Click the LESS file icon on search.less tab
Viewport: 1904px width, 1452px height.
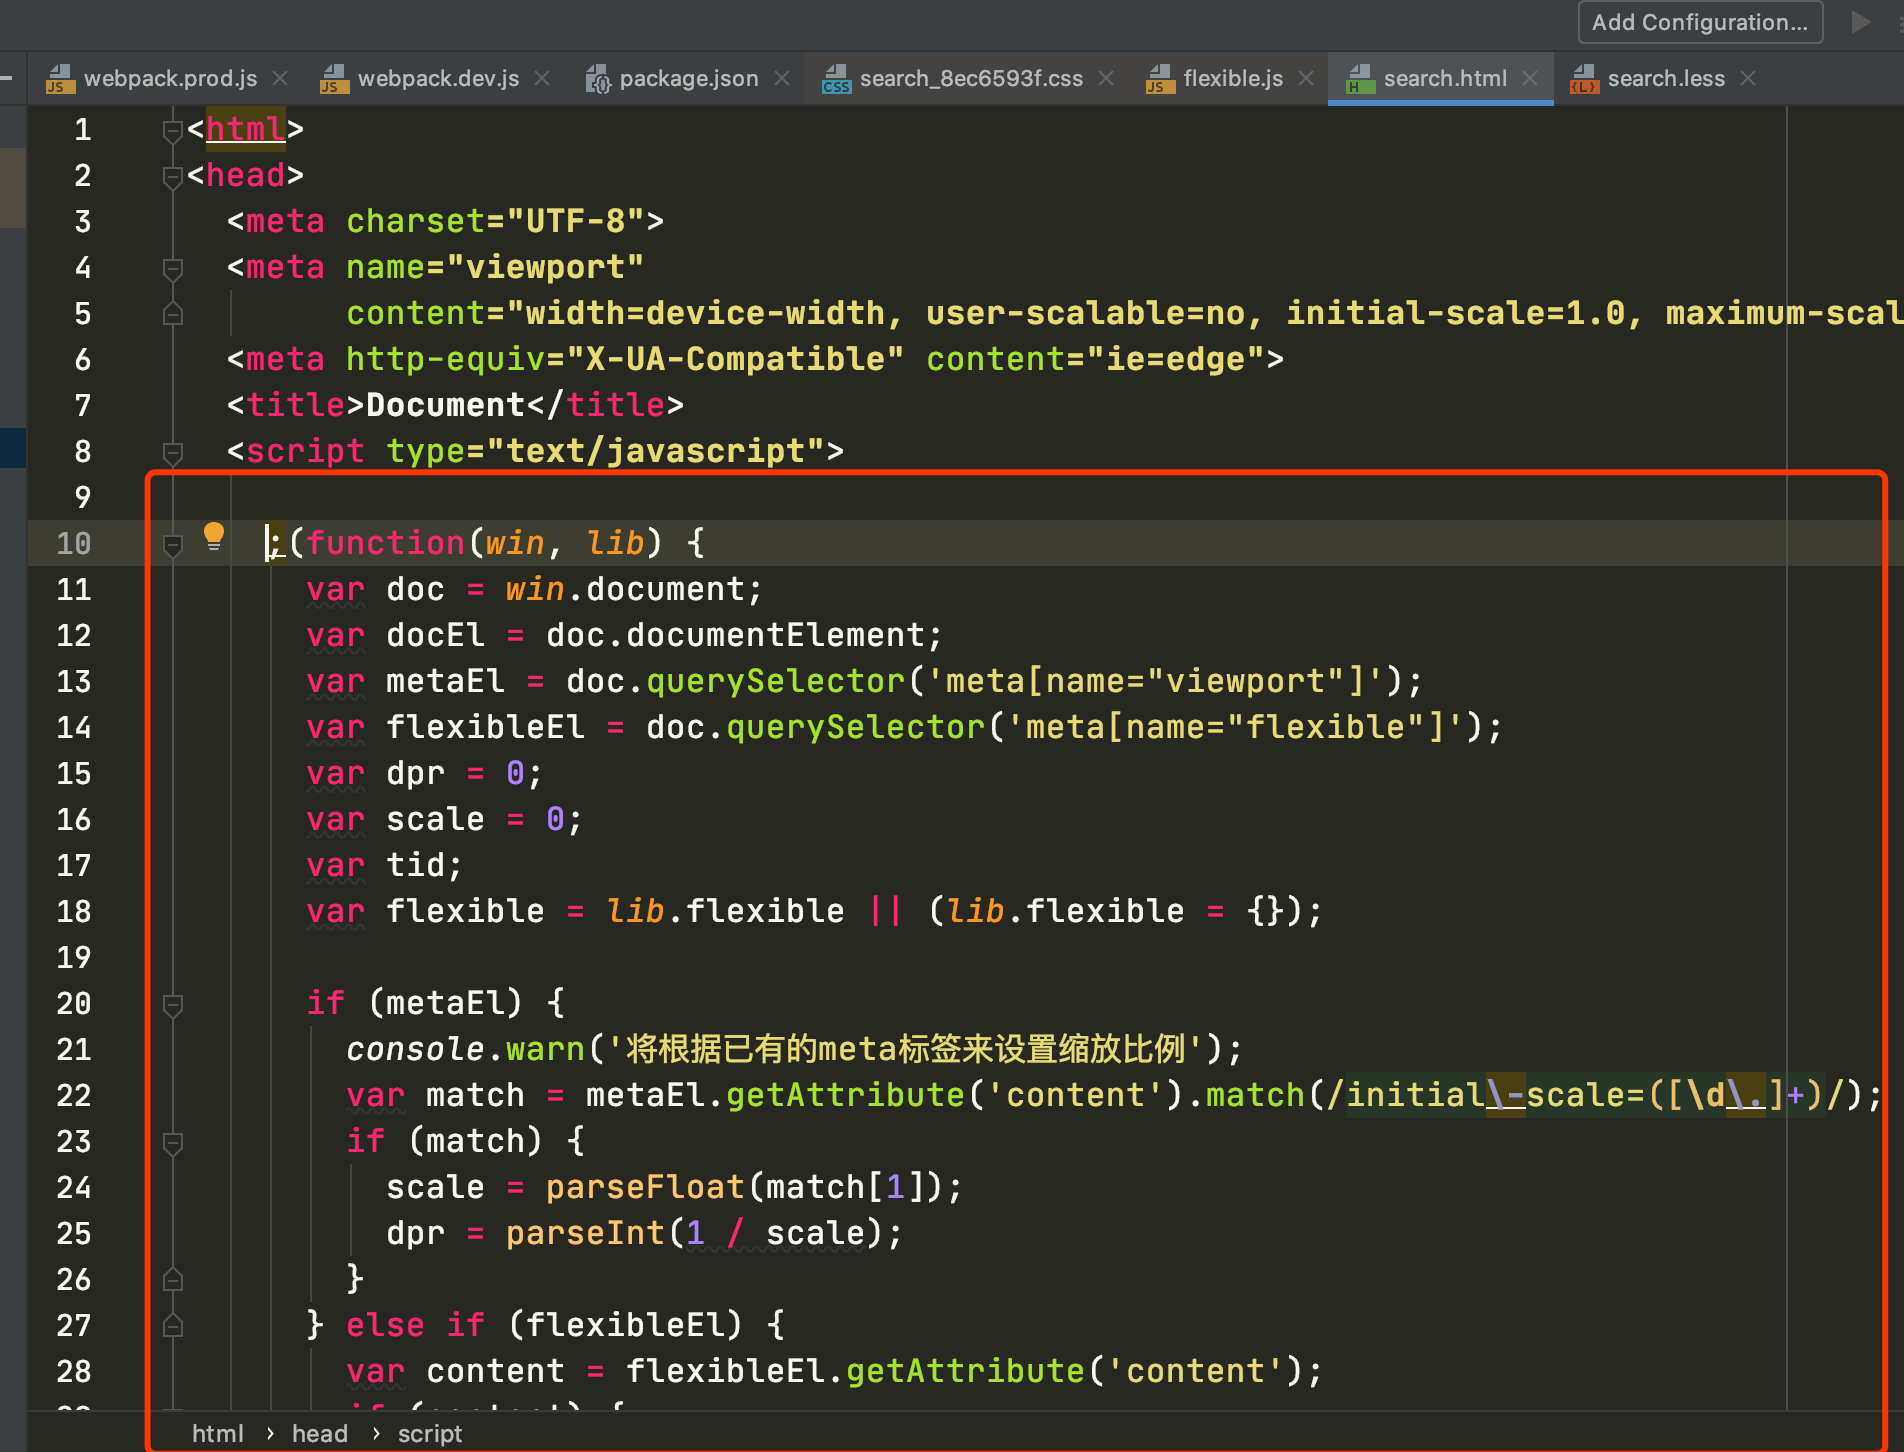click(1584, 79)
